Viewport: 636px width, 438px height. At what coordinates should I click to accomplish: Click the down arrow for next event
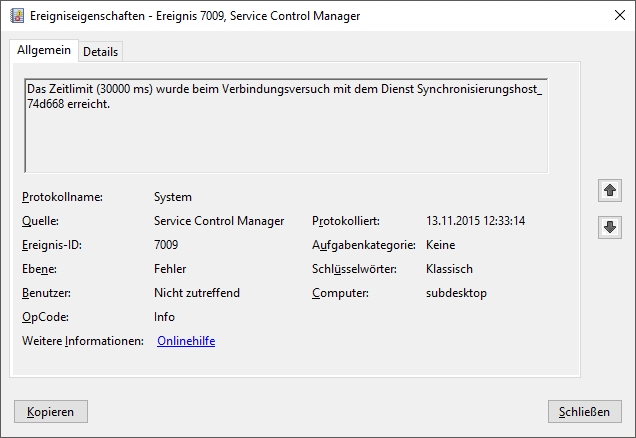(x=609, y=227)
